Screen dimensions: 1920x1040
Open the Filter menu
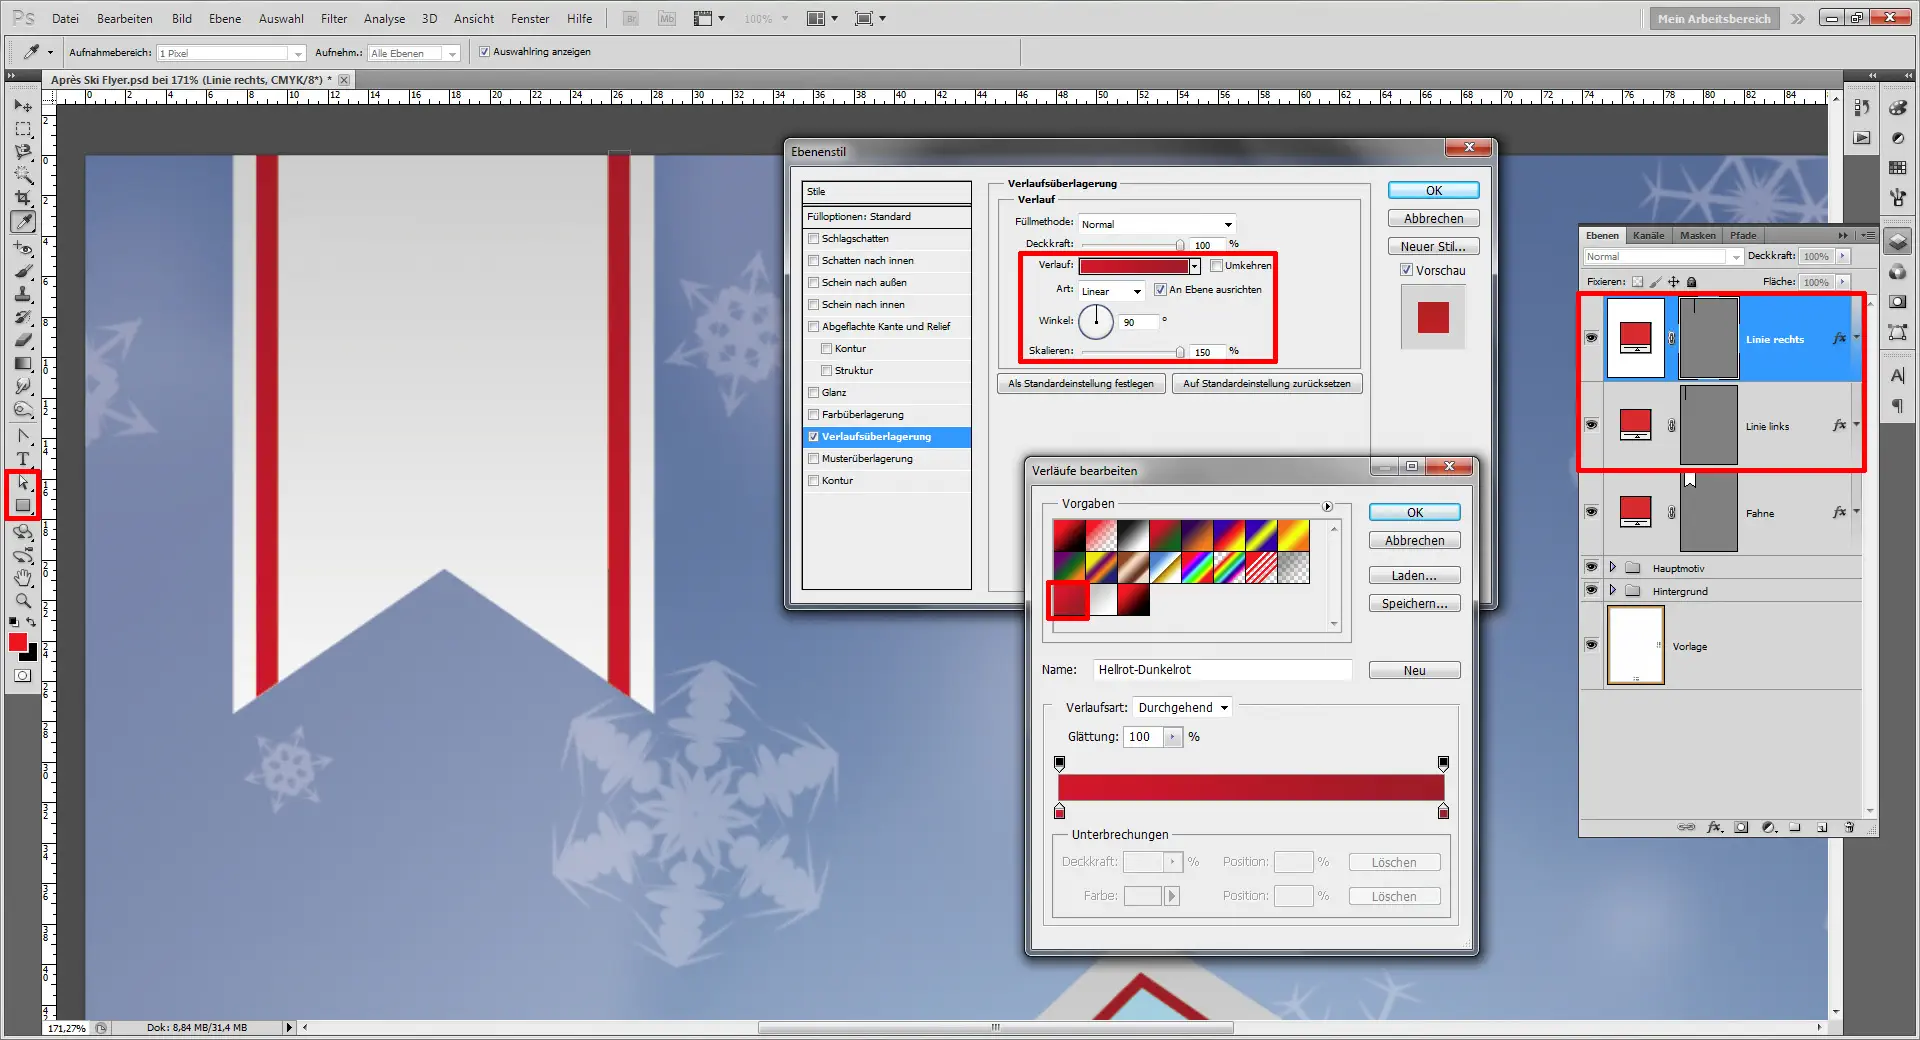point(334,19)
